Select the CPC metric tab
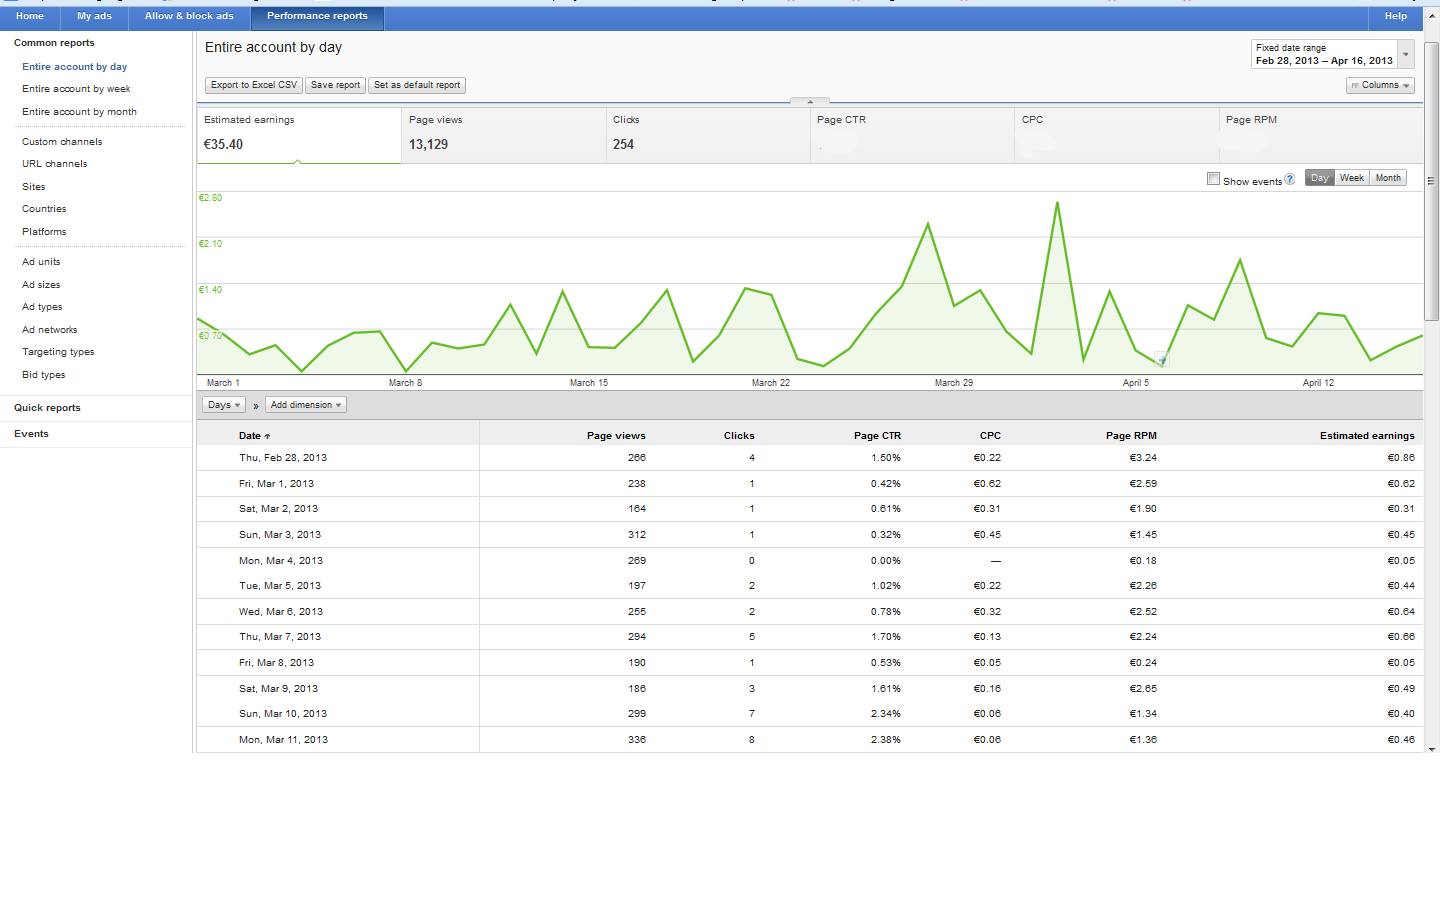 (x=1116, y=135)
